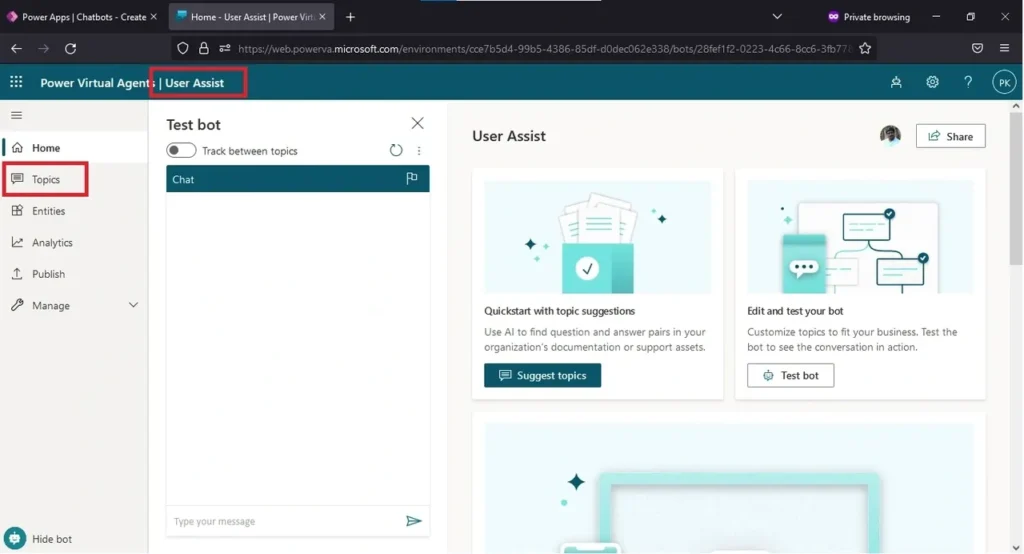
Task: Click Quickstart with topic suggestions illustration
Action: click(597, 237)
